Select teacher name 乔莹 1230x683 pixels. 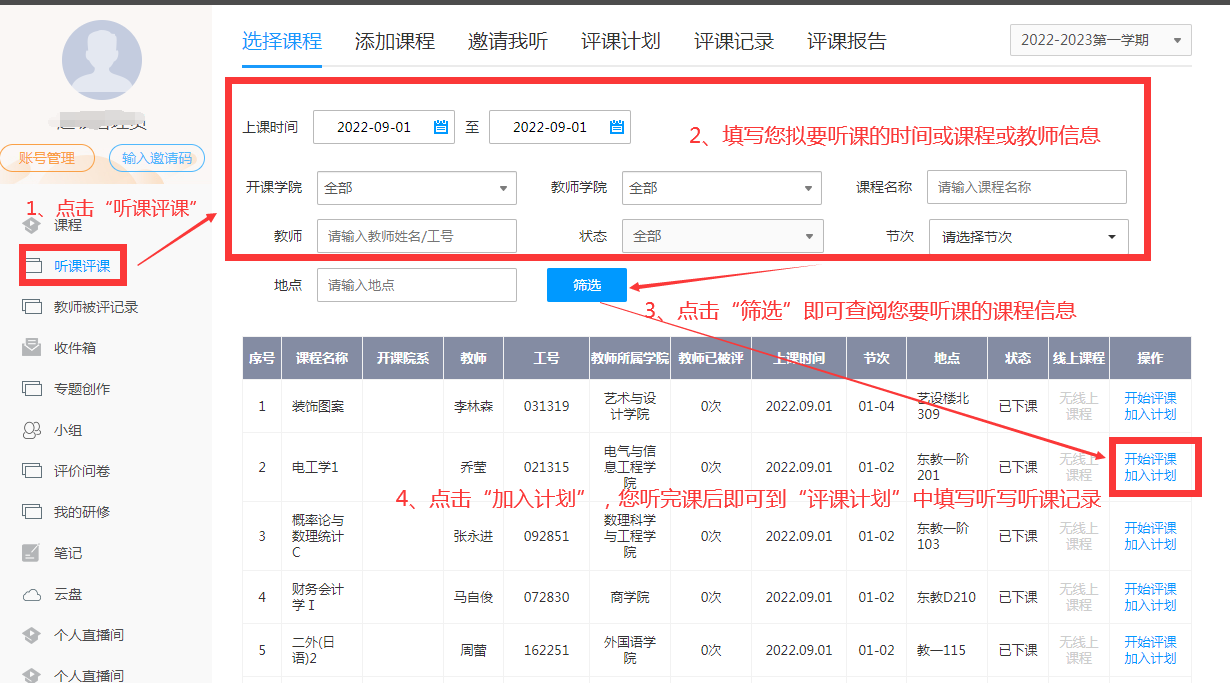point(473,467)
